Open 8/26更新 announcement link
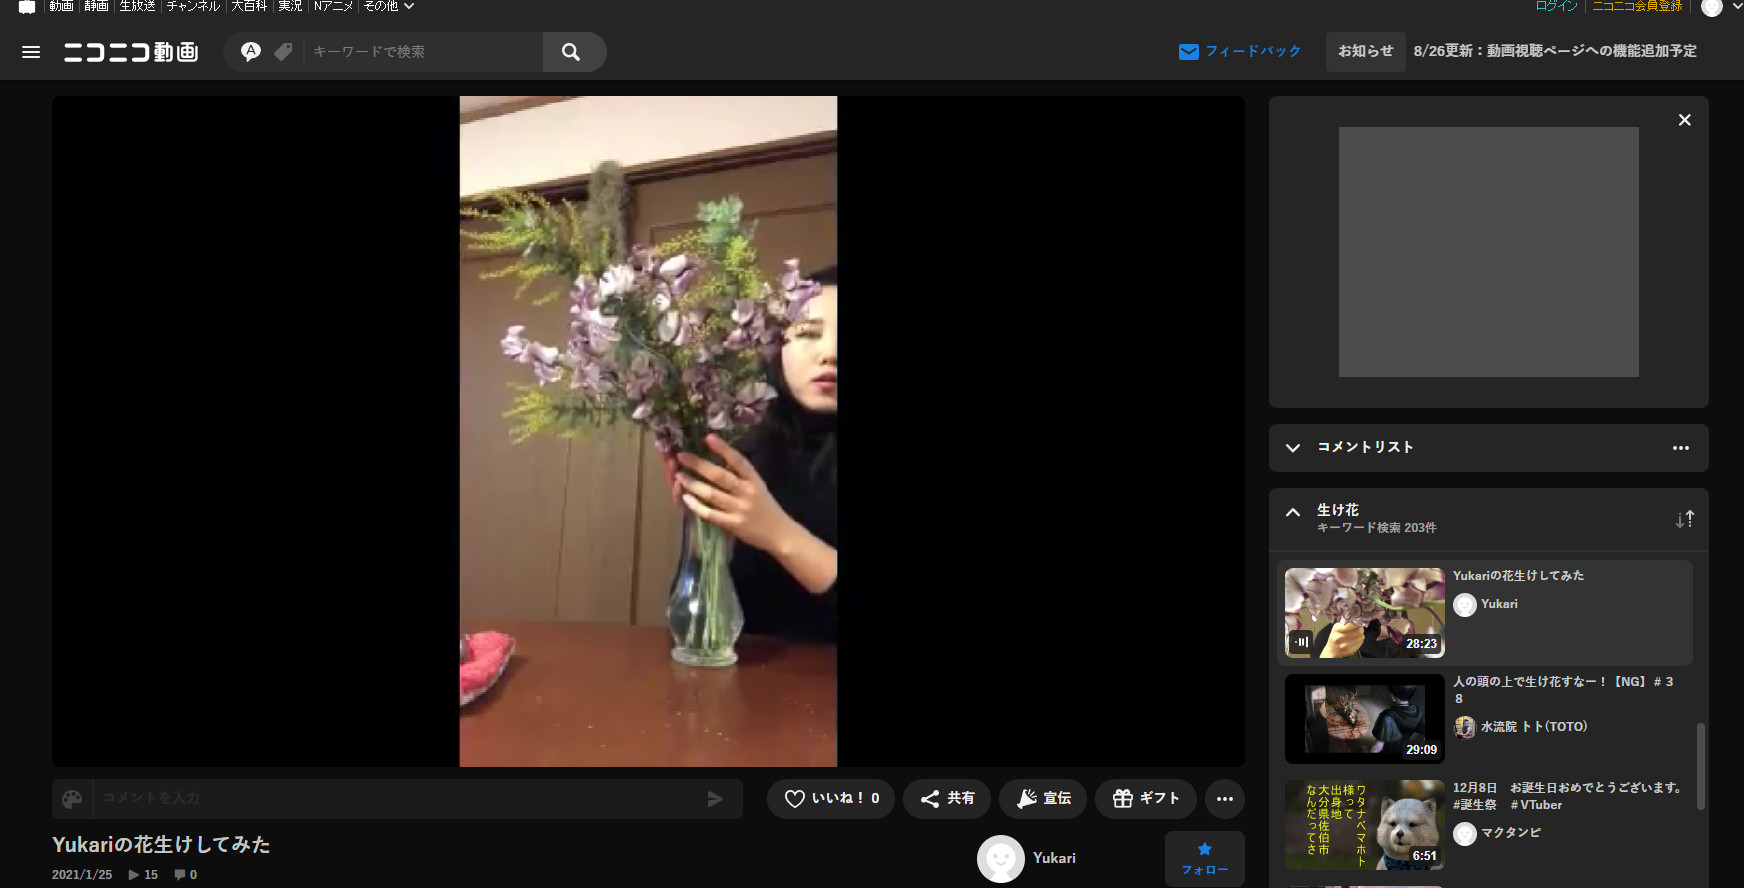Screen dimensions: 1744x888 click(x=1555, y=51)
